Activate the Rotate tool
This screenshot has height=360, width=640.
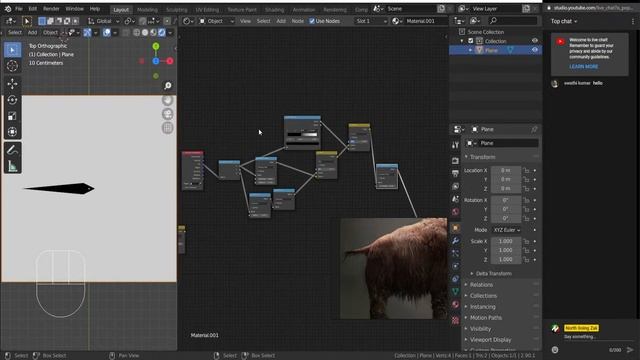[12, 100]
